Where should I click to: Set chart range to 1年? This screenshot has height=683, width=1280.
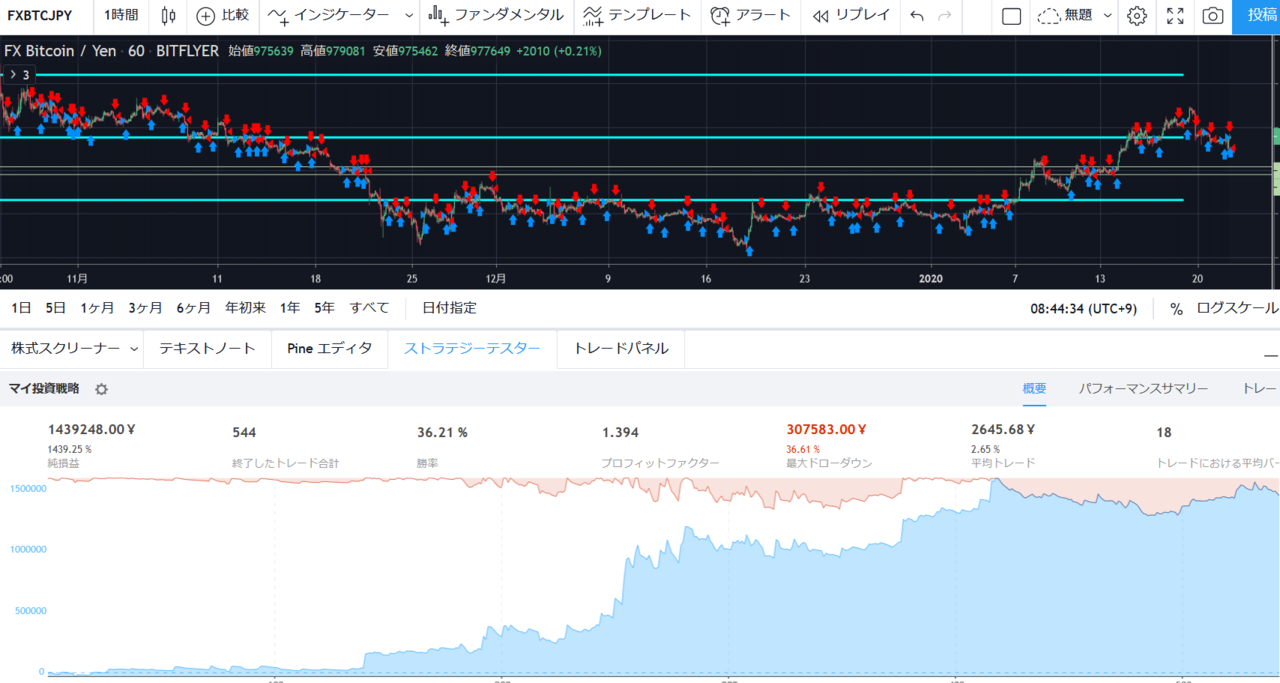tap(290, 308)
